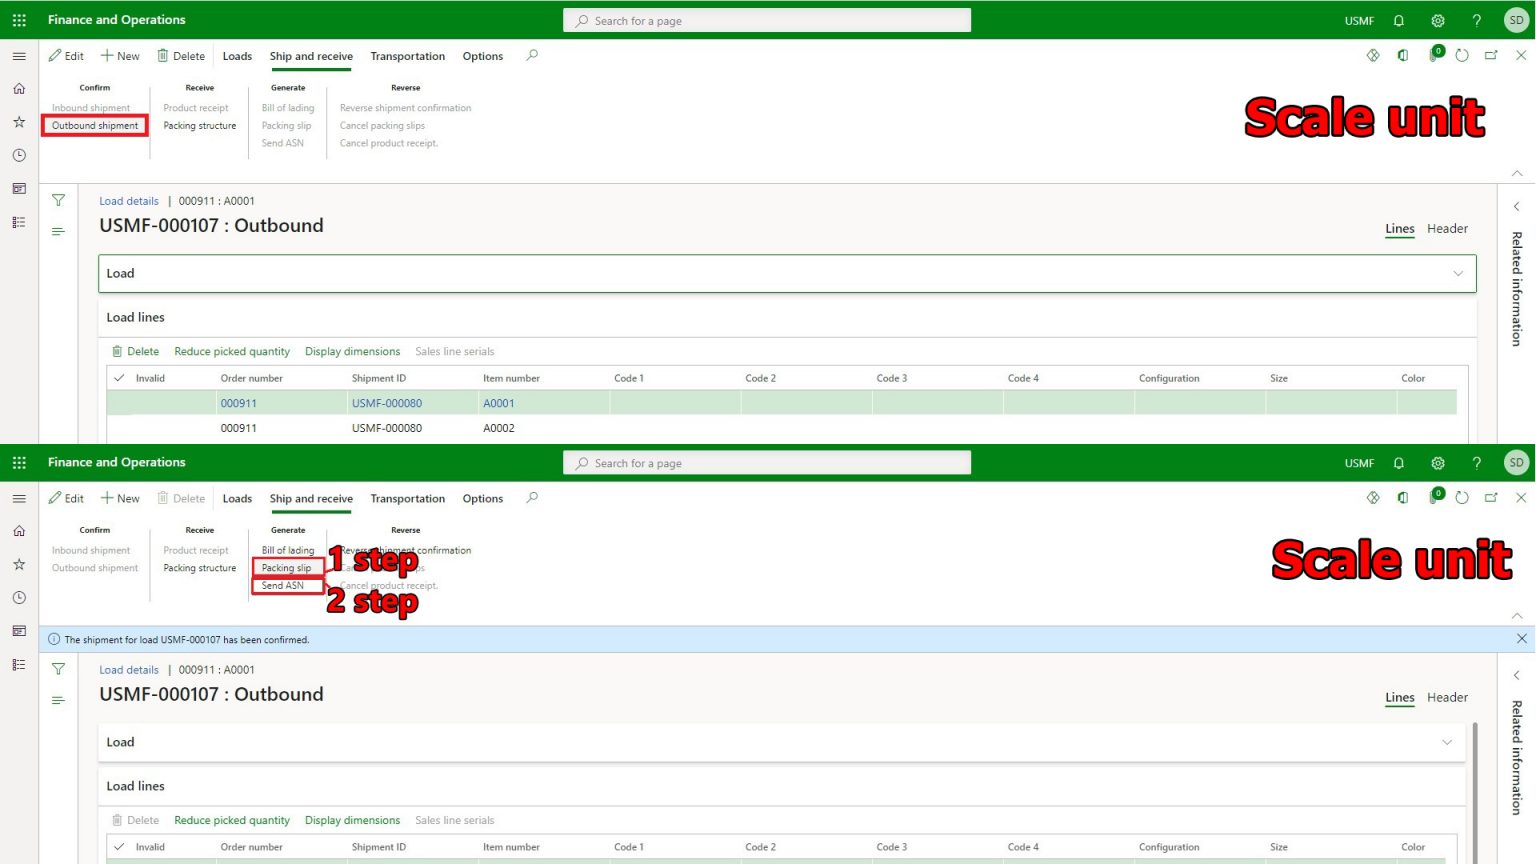Click Display dimensions in bottom window
The image size is (1536, 864).
(x=352, y=821)
